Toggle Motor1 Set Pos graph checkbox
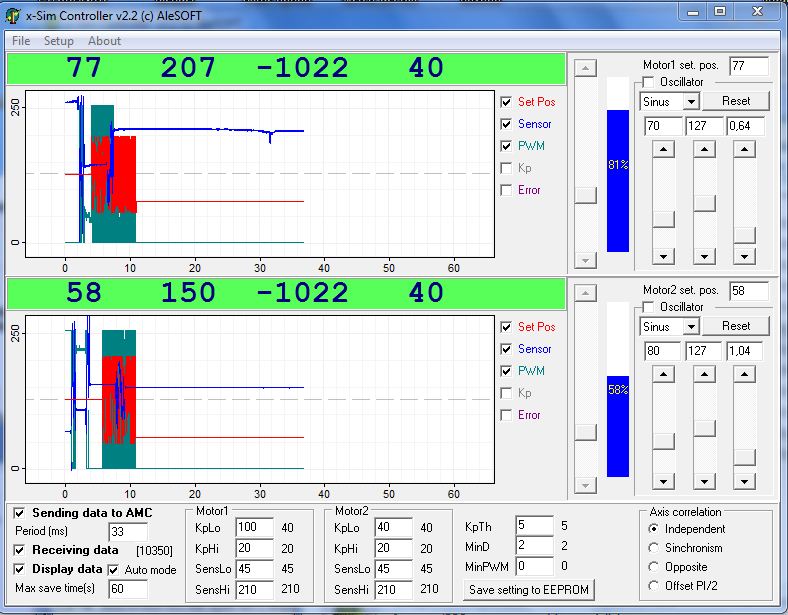The image size is (788, 615). pos(506,102)
